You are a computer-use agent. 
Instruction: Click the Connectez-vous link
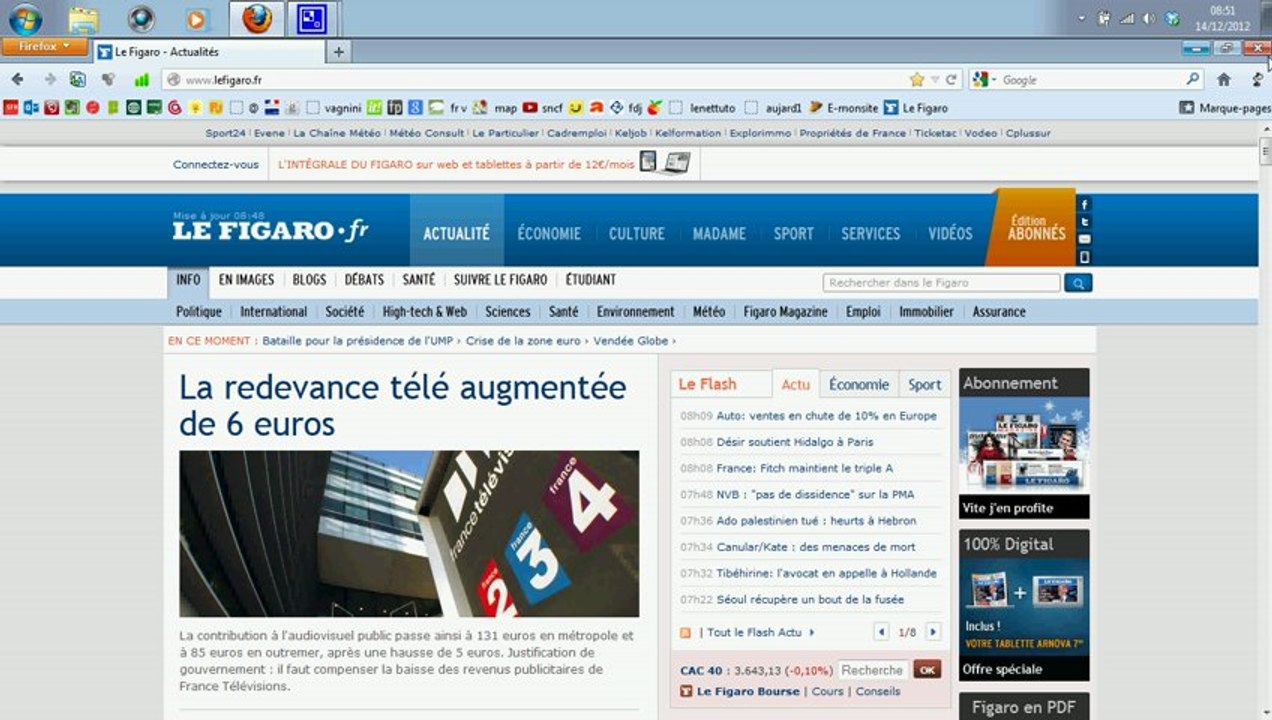click(x=215, y=164)
